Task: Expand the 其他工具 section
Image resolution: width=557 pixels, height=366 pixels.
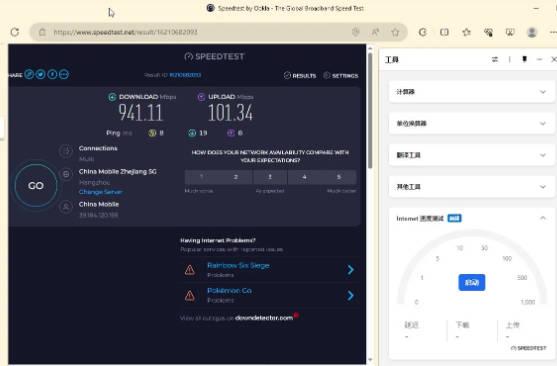Action: [x=471, y=187]
